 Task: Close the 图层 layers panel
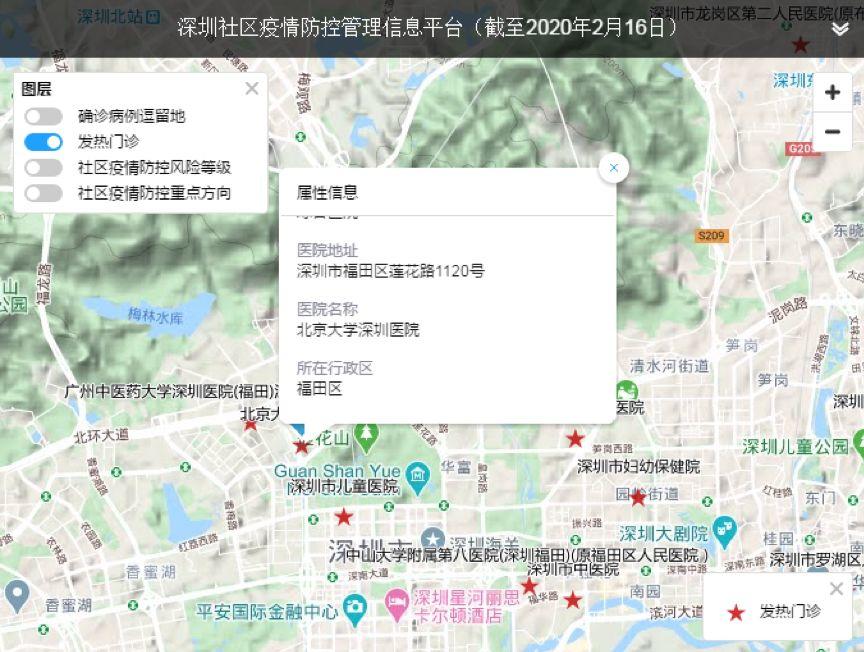(252, 88)
